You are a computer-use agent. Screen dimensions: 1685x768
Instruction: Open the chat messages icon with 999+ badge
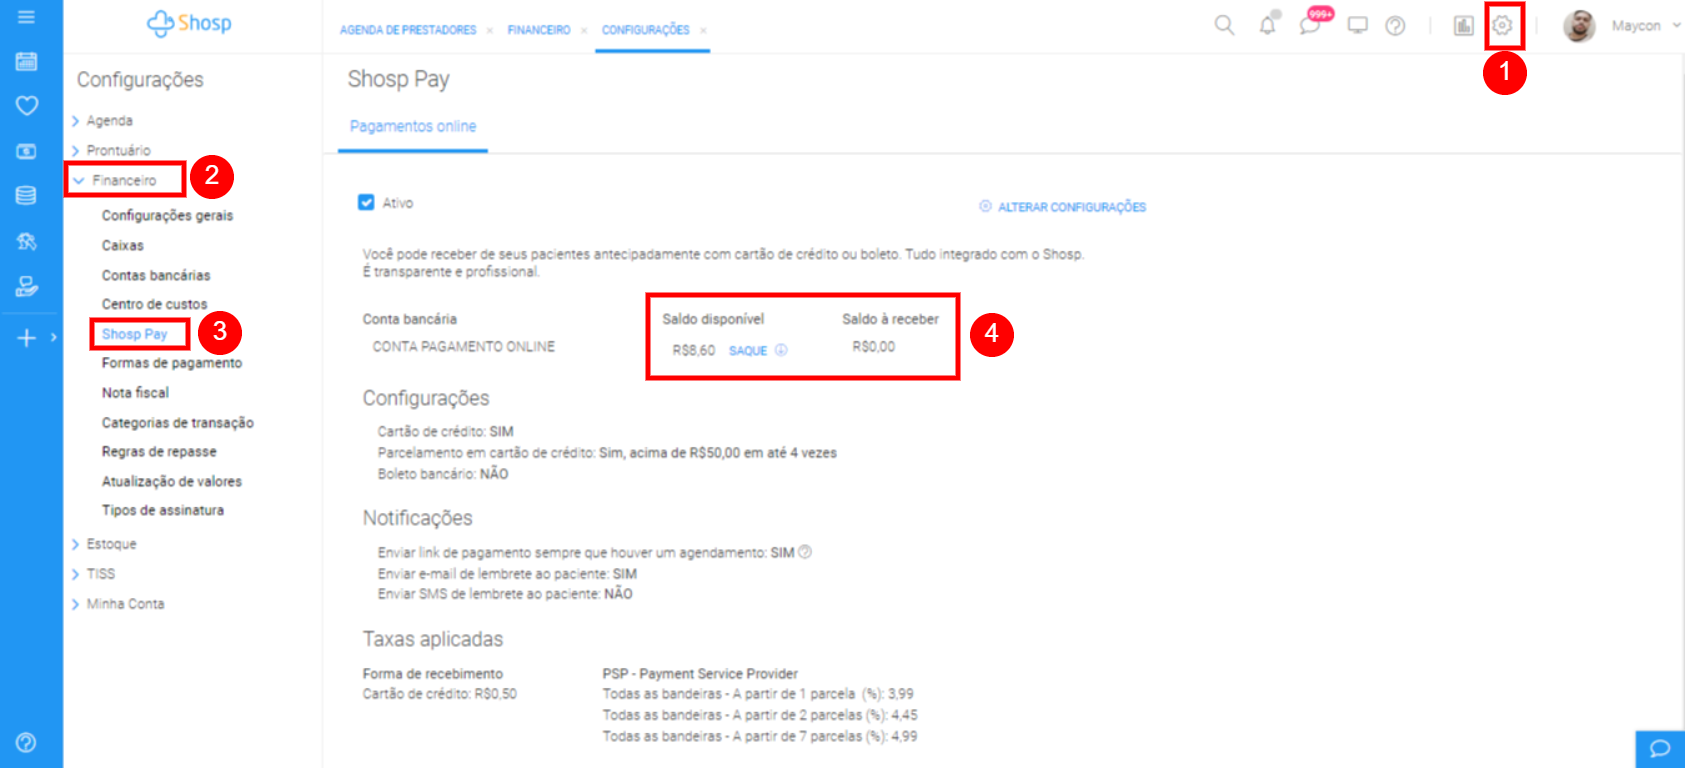[x=1312, y=24]
